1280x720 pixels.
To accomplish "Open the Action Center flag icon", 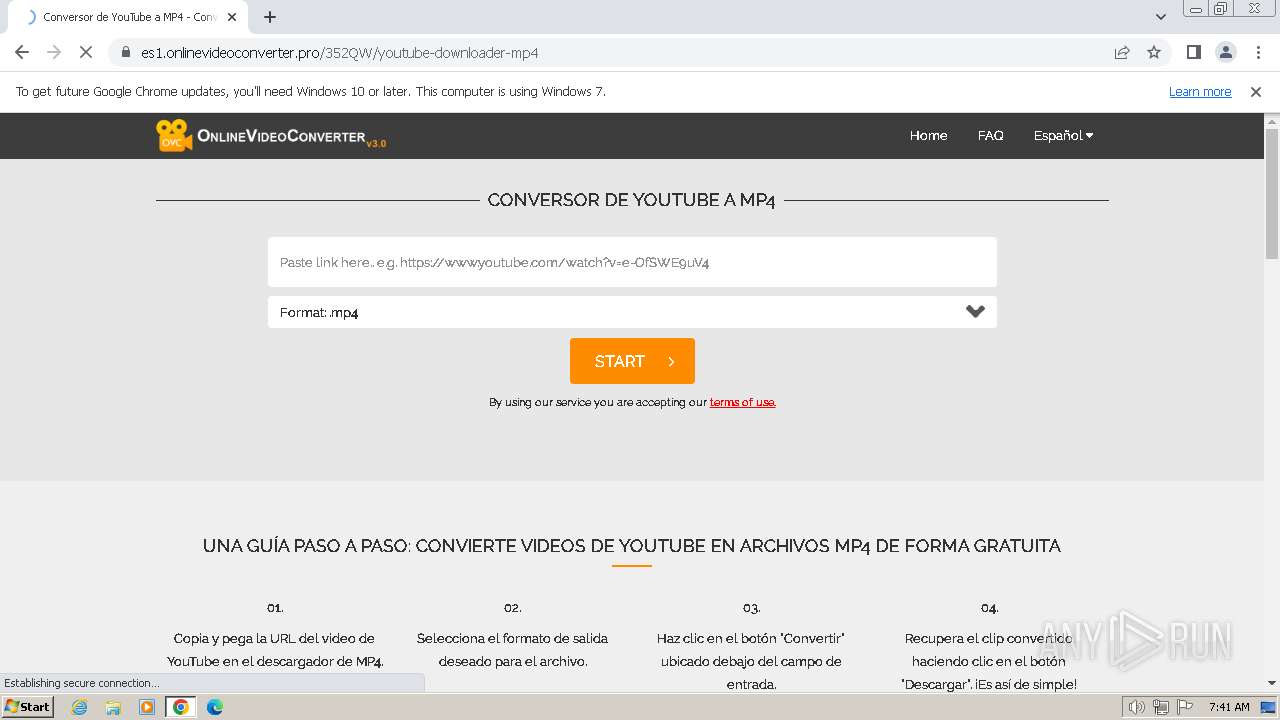I will point(1185,707).
